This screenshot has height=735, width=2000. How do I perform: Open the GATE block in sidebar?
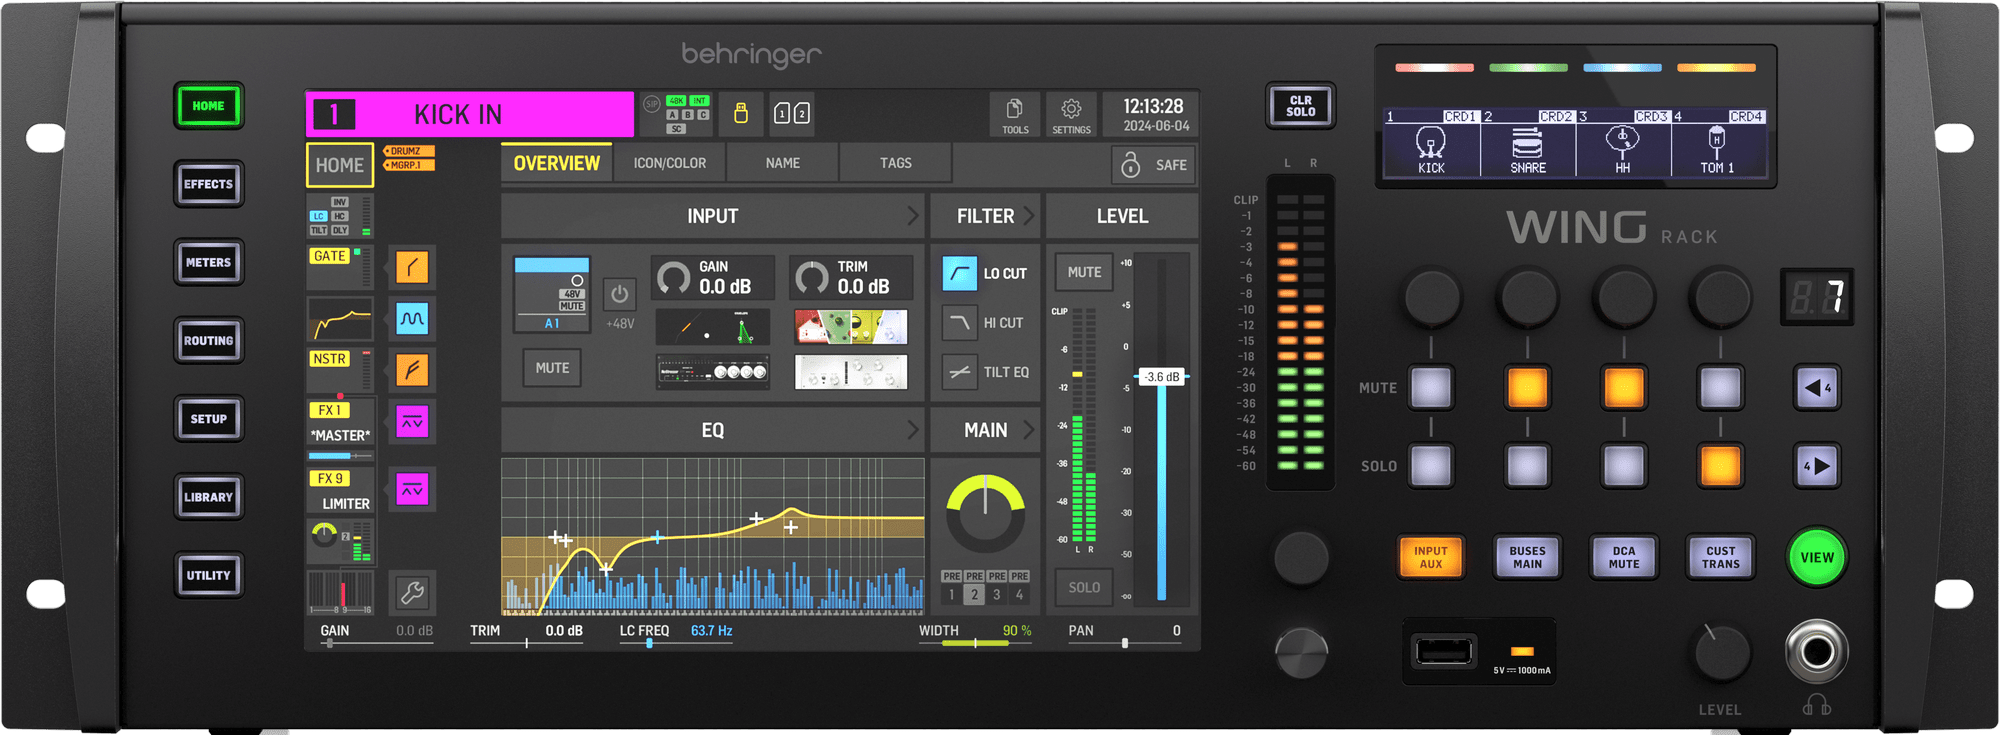click(340, 267)
